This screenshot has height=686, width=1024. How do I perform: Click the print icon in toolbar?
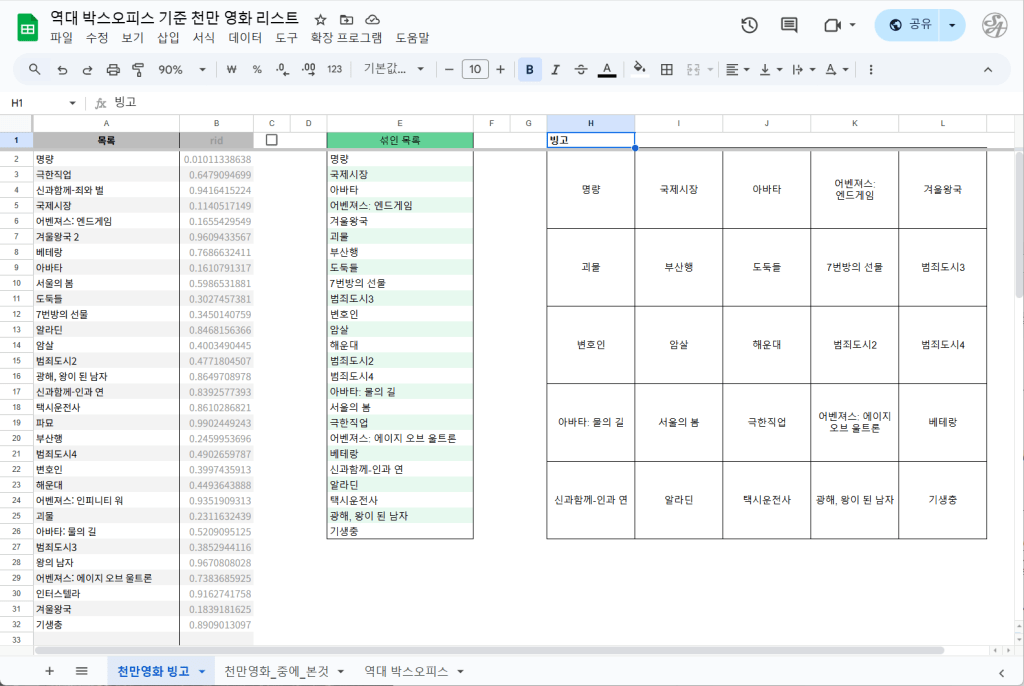point(113,70)
